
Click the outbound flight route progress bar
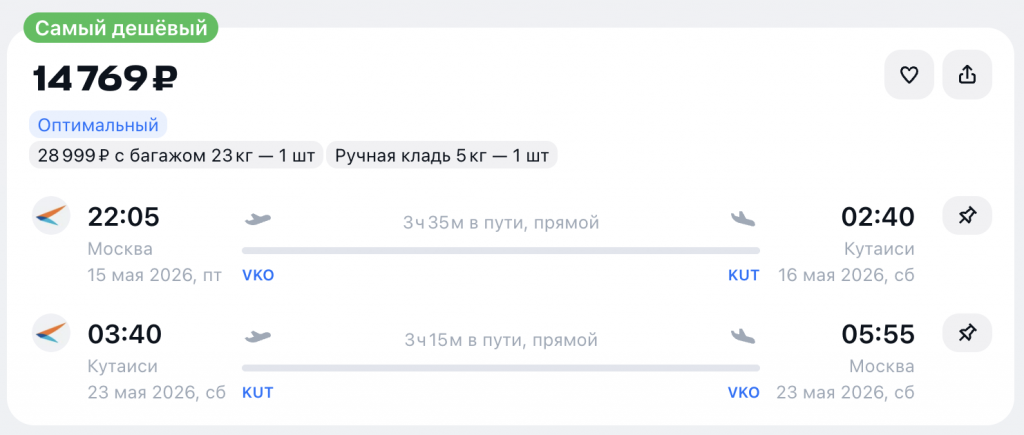(x=500, y=251)
